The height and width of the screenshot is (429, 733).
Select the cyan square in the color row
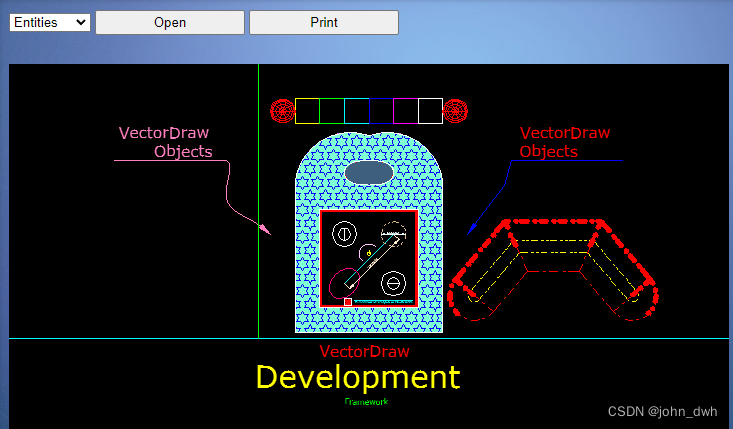click(x=357, y=111)
